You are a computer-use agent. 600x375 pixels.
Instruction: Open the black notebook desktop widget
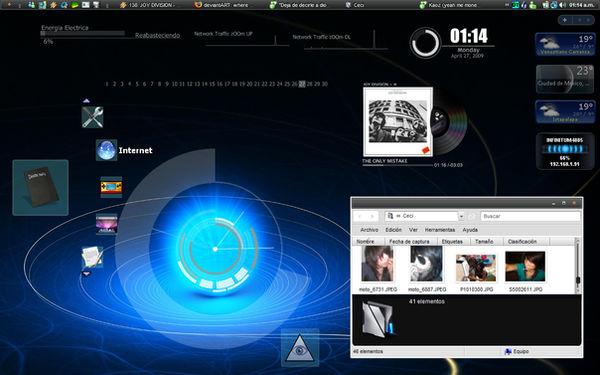41,188
